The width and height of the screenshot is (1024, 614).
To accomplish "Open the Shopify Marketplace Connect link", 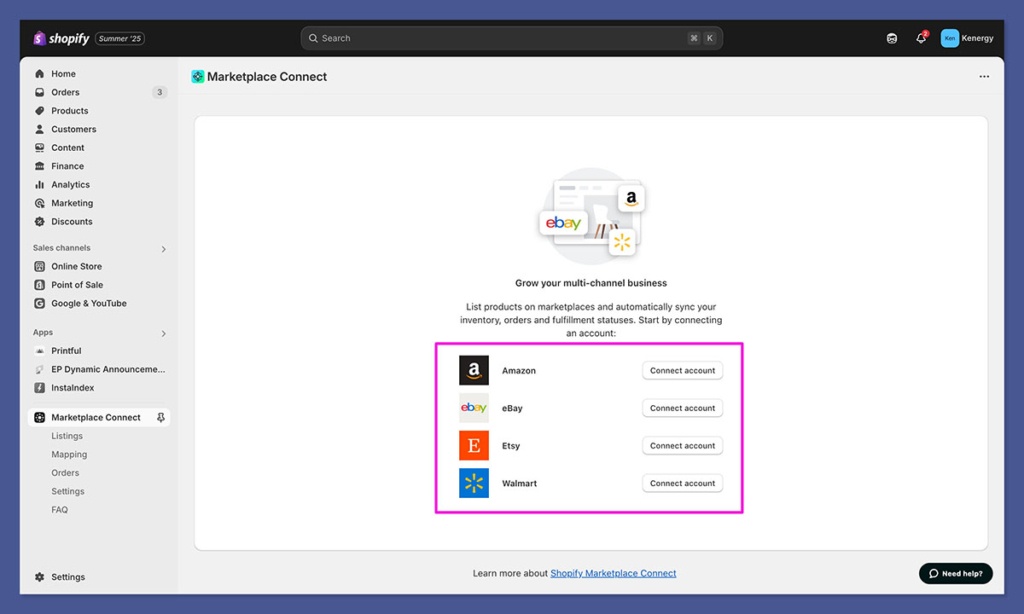I will pyautogui.click(x=613, y=574).
